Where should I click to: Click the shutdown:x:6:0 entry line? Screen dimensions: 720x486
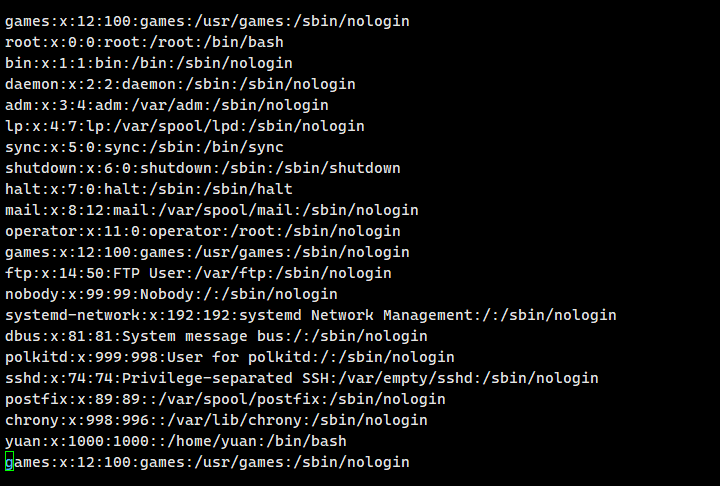202,168
